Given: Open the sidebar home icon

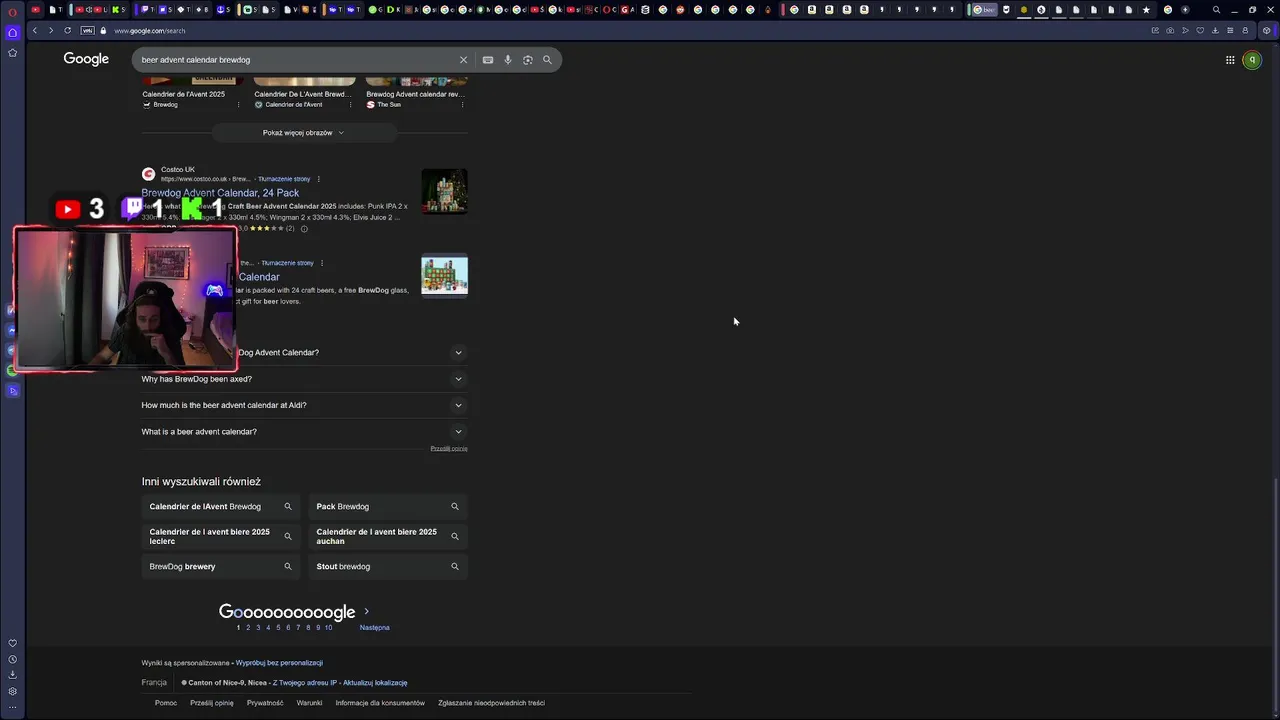Looking at the screenshot, I should pos(13,33).
